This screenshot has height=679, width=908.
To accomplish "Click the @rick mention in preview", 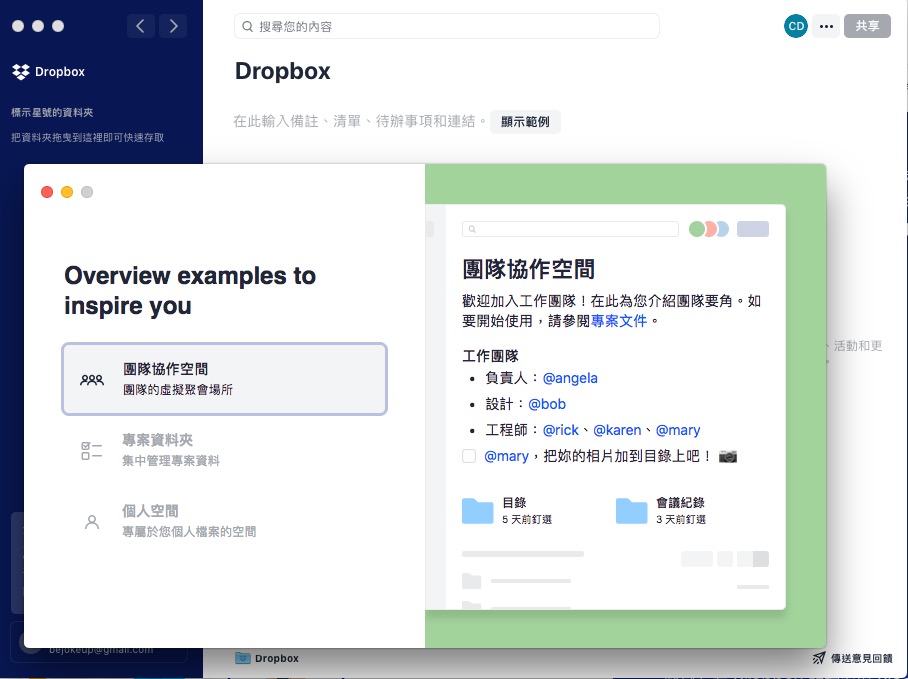I will [x=561, y=430].
